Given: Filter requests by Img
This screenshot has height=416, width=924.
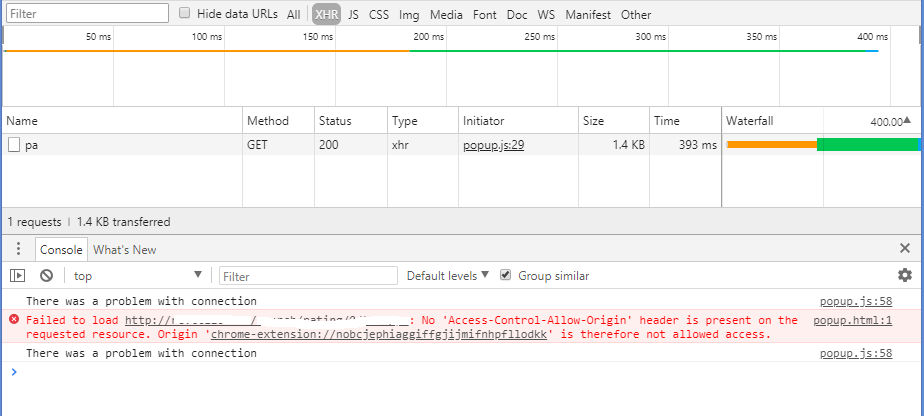Looking at the screenshot, I should [409, 15].
